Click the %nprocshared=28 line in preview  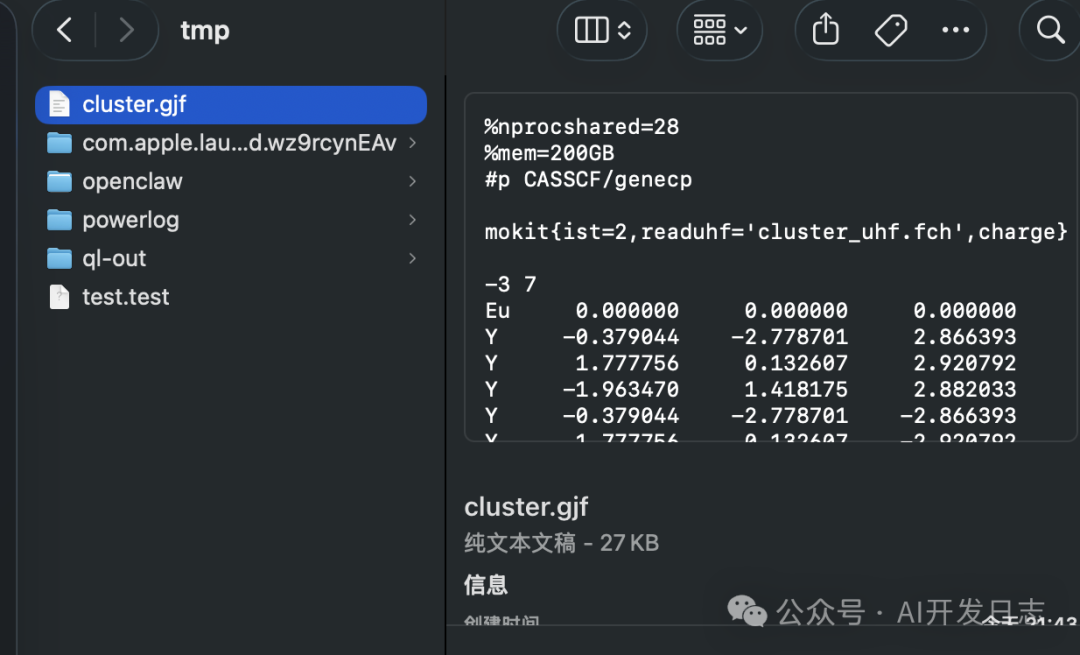[x=582, y=127]
